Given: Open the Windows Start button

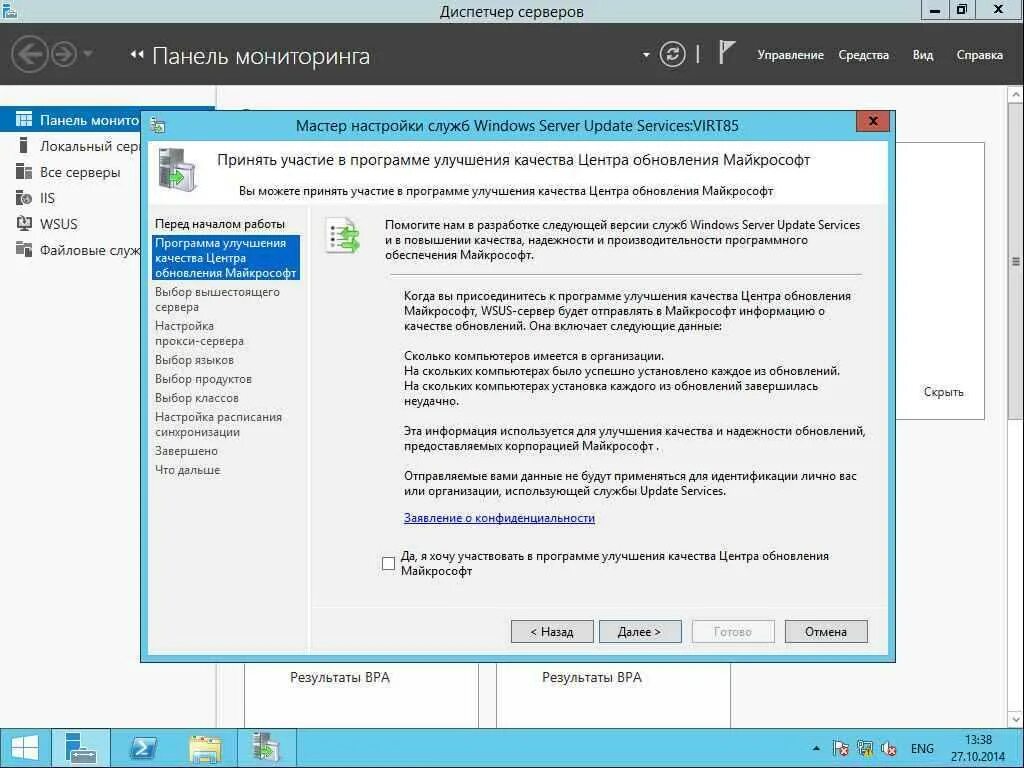Looking at the screenshot, I should [x=24, y=748].
